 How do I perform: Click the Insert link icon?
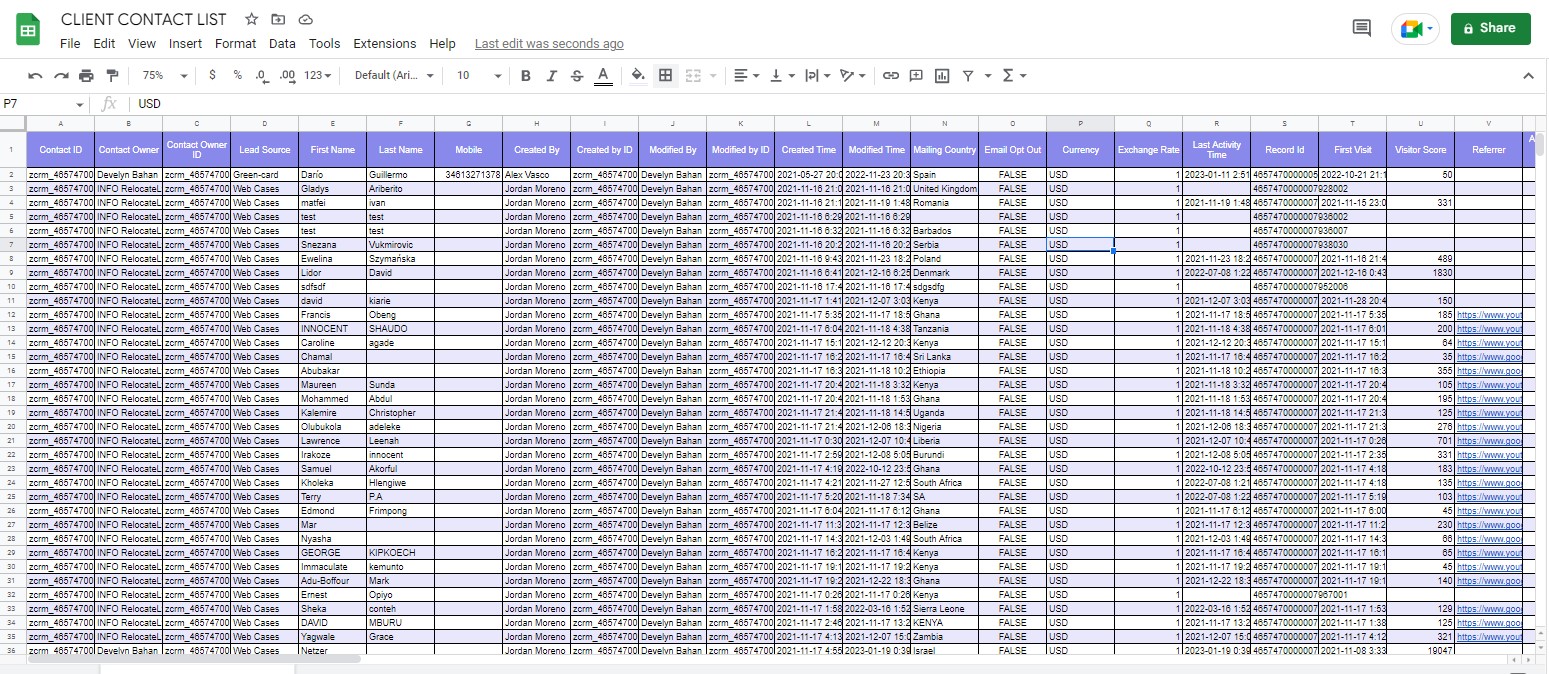click(890, 76)
